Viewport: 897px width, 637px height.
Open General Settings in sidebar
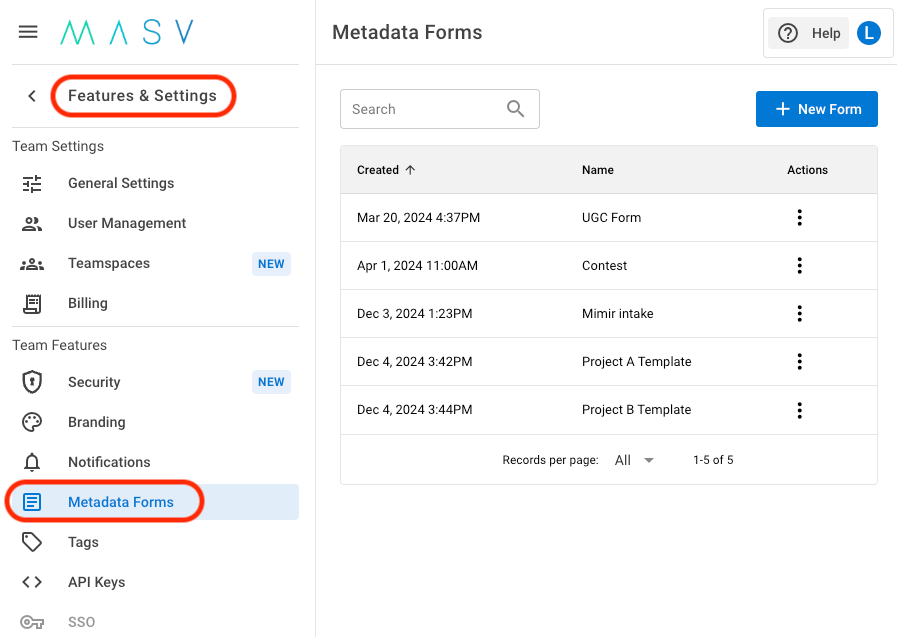pyautogui.click(x=155, y=184)
